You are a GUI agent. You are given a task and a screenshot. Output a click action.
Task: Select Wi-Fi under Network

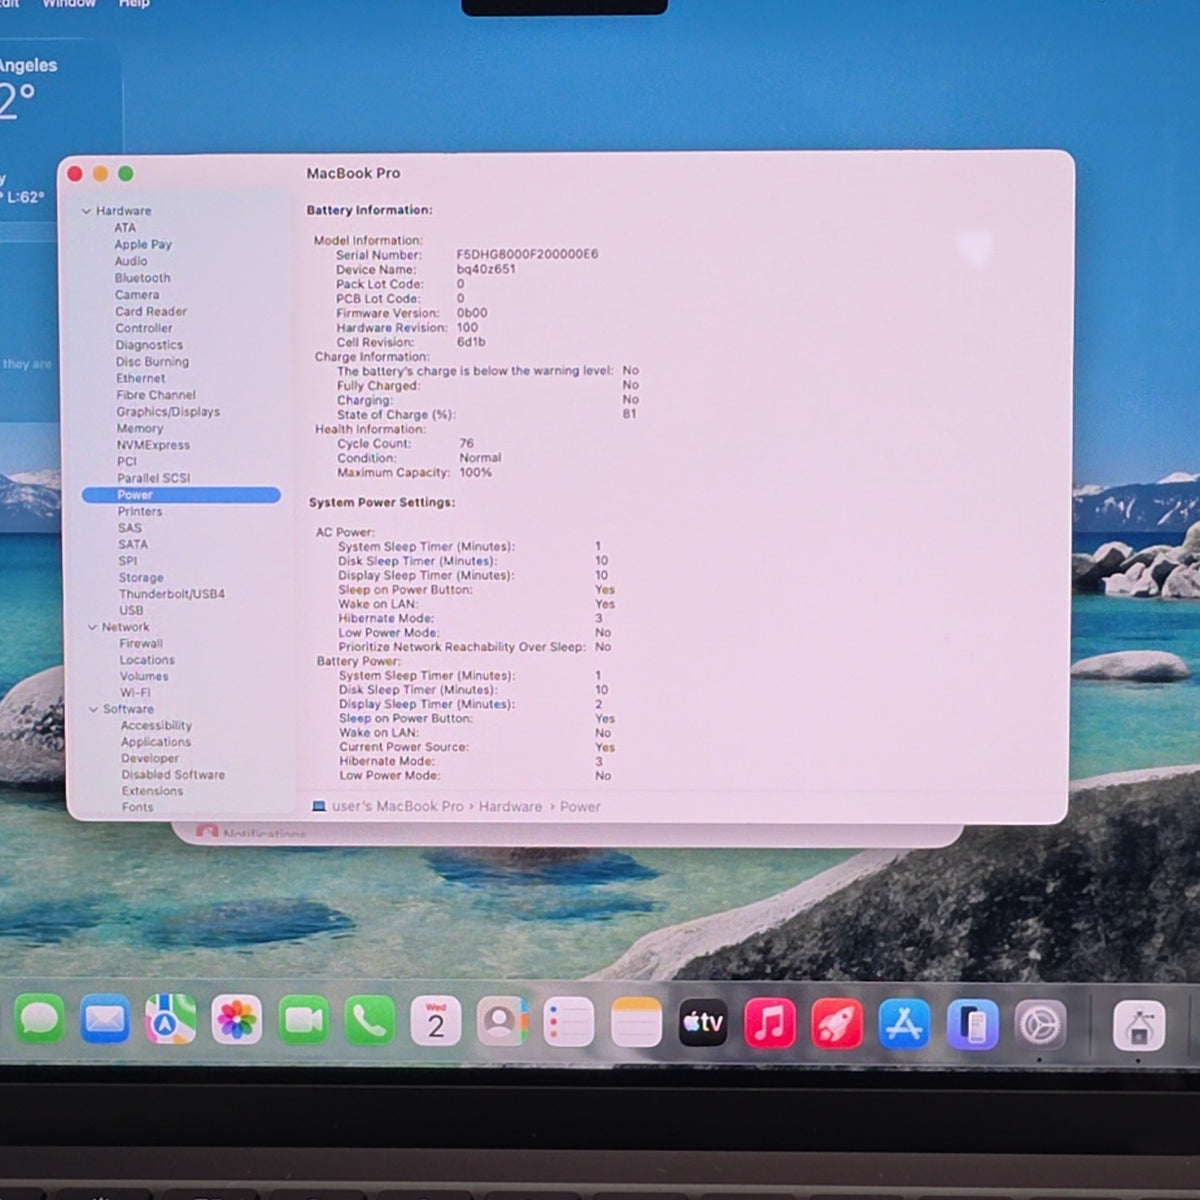[135, 692]
